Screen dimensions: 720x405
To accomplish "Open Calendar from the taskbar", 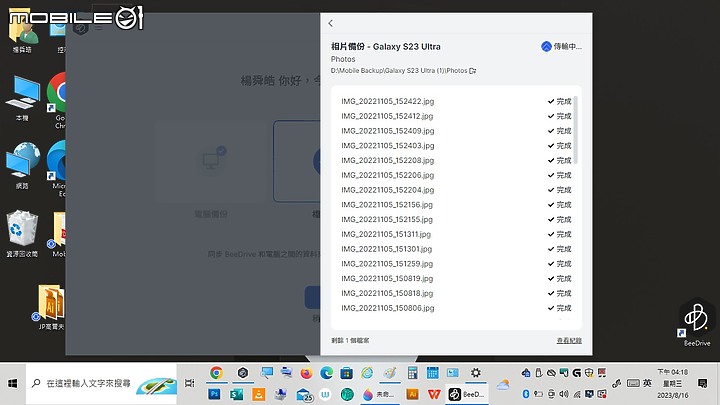I will (433, 373).
